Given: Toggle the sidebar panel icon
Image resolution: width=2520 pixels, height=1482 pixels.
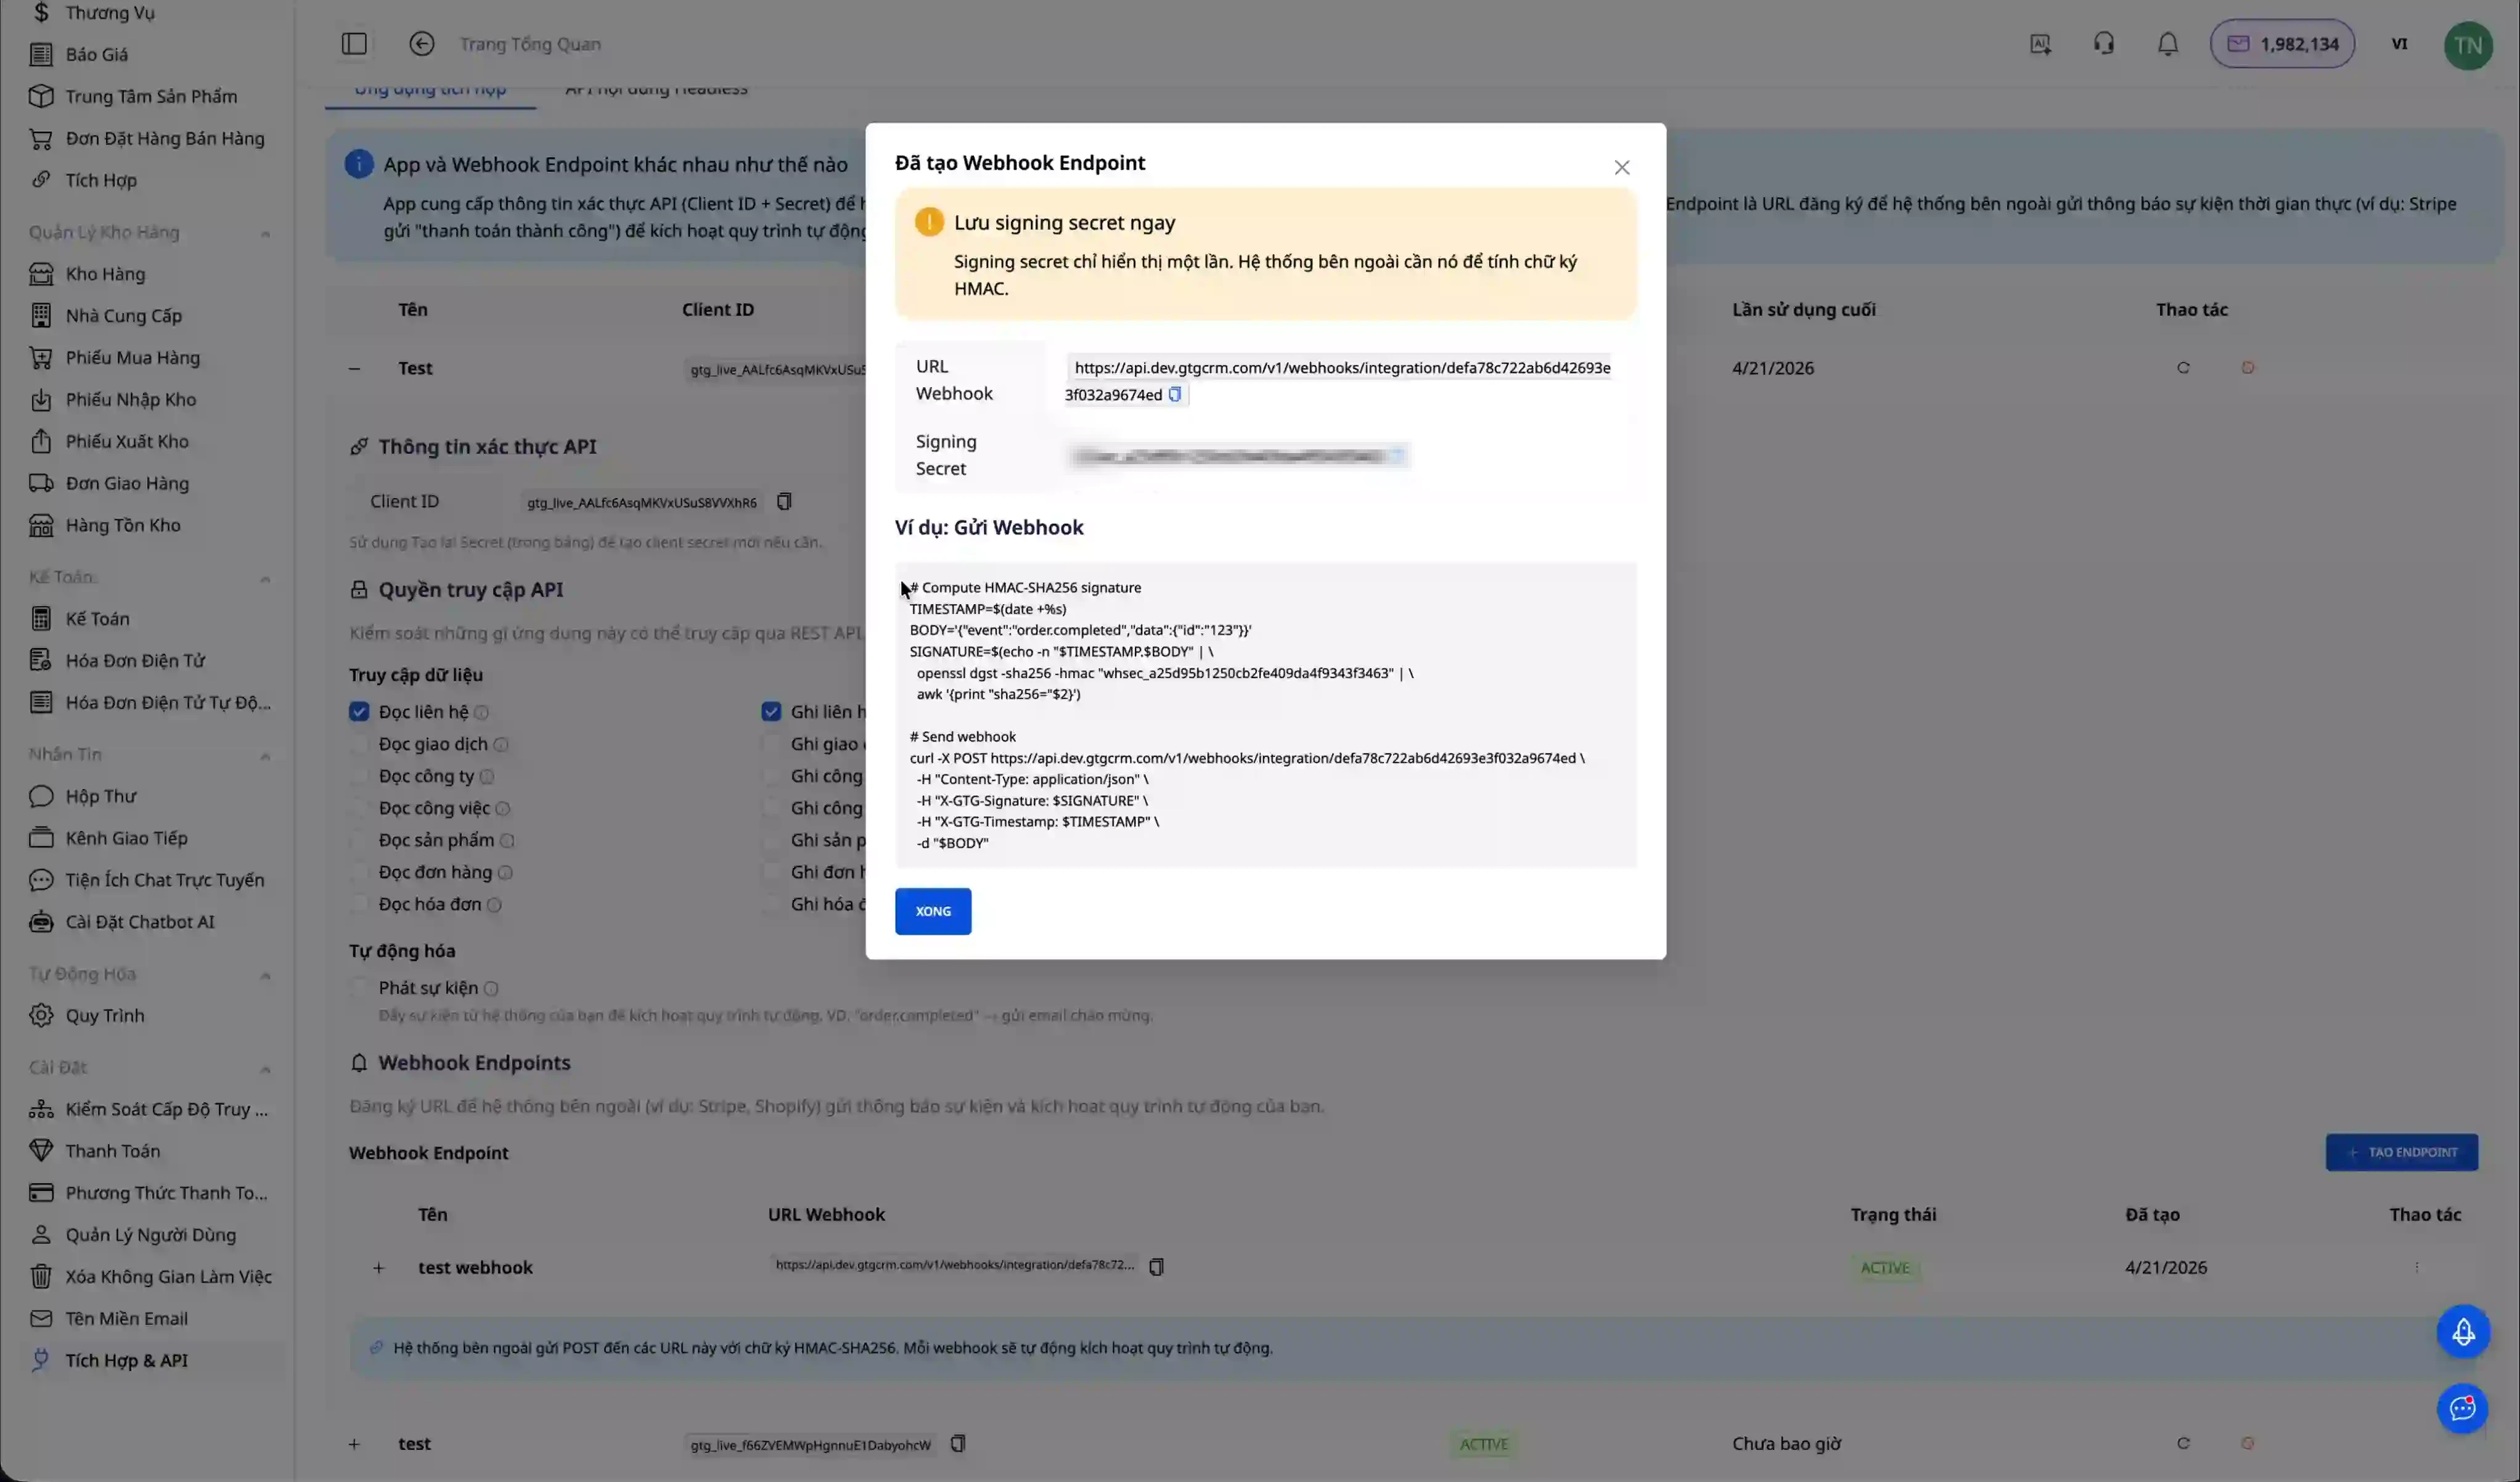Looking at the screenshot, I should [354, 44].
